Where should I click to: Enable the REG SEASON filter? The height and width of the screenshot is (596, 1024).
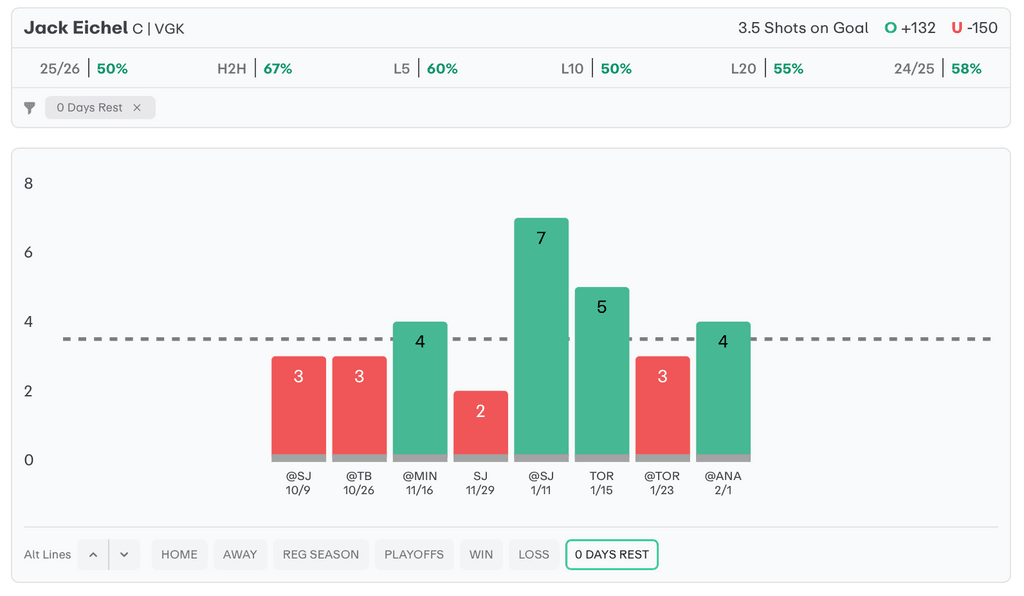(x=320, y=555)
